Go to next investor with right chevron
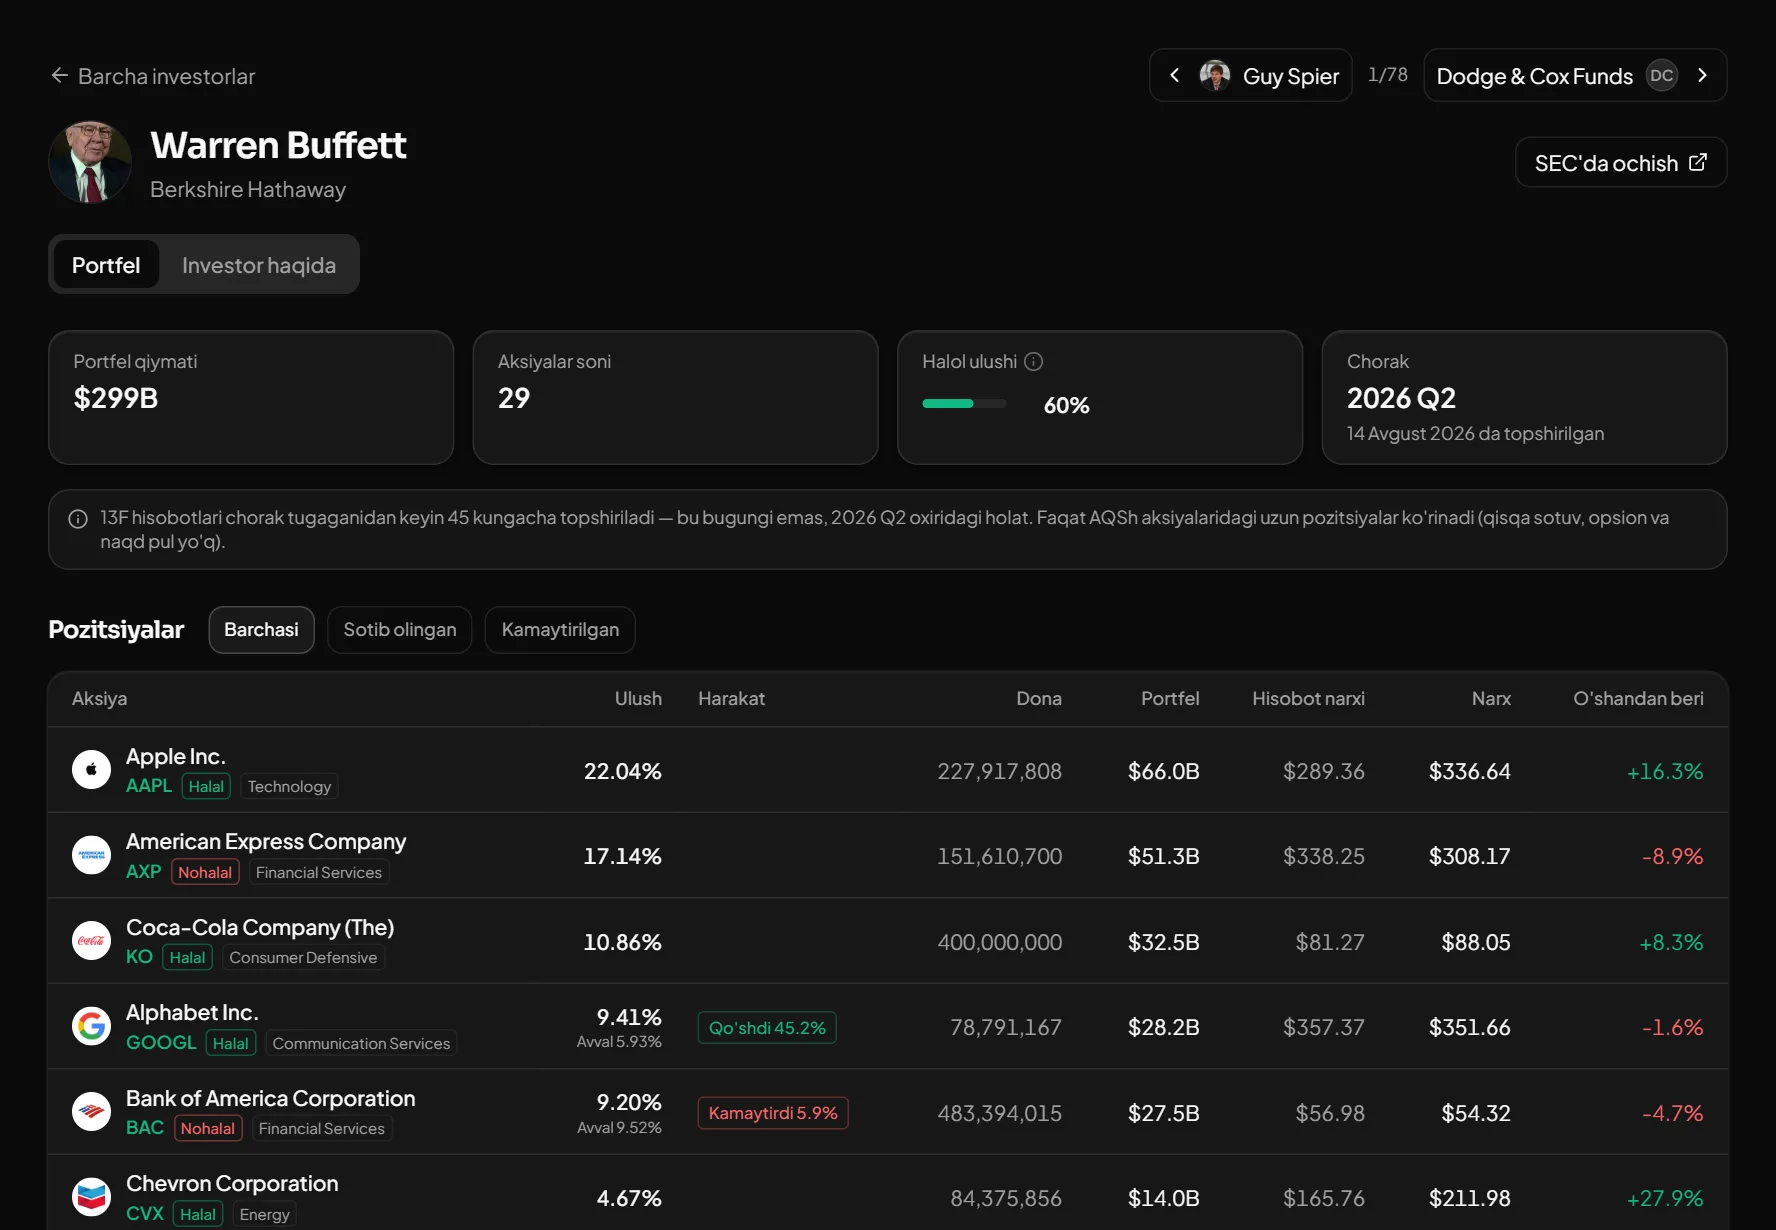1776x1230 pixels. [x=1702, y=76]
